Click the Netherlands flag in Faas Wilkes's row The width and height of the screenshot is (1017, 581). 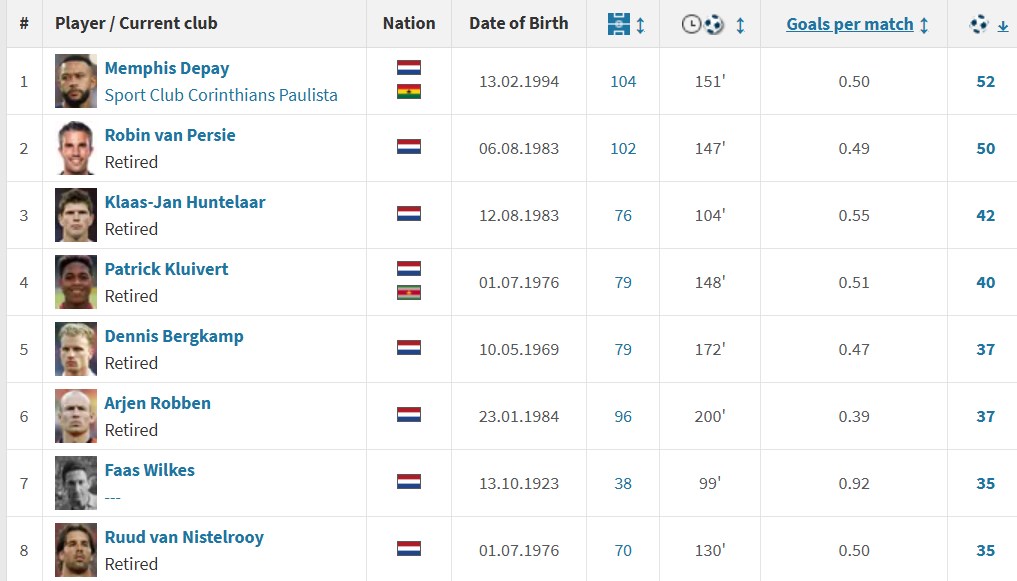pyautogui.click(x=408, y=482)
